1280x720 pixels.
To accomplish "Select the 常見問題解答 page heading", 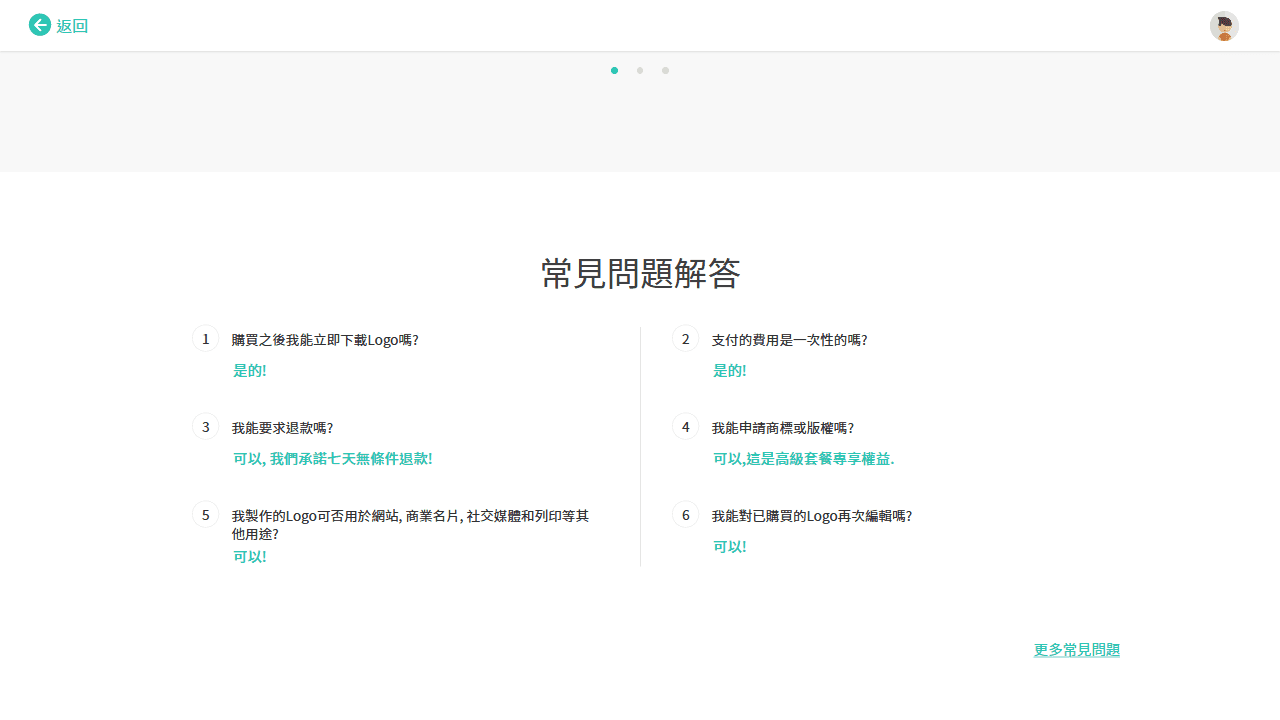I will tap(639, 273).
